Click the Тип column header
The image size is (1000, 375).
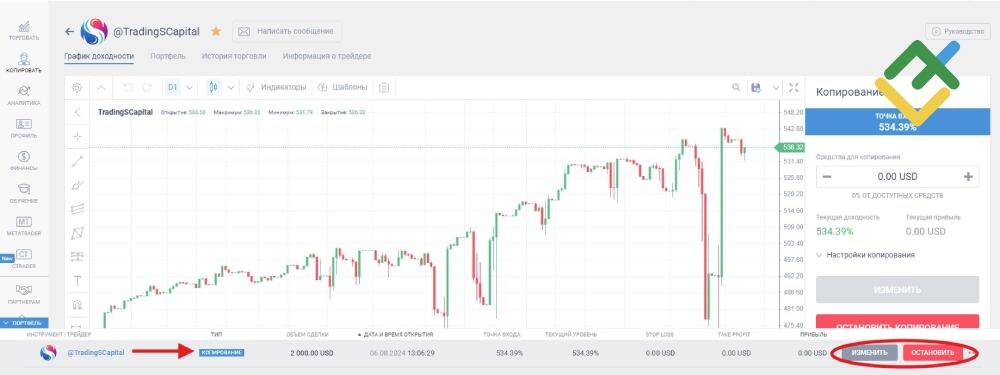[216, 334]
